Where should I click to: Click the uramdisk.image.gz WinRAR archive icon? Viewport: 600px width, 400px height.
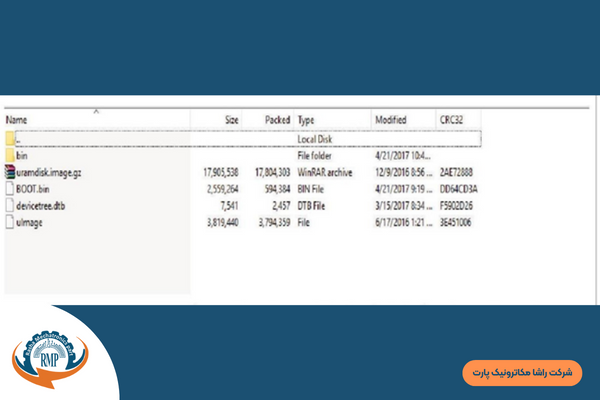(x=10, y=172)
